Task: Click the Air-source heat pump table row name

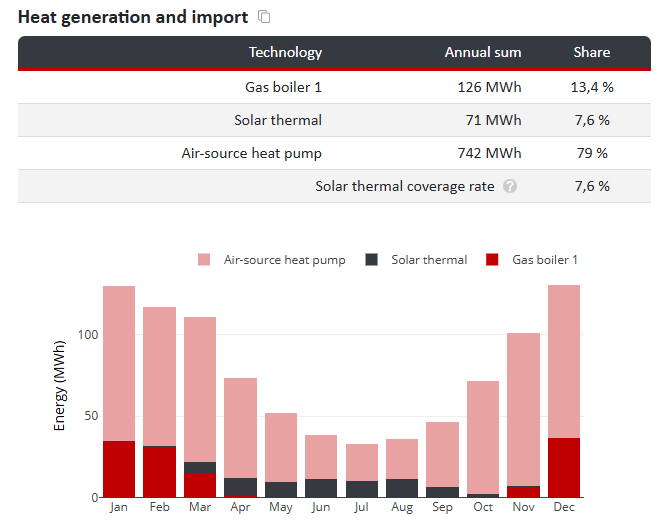Action: 251,154
